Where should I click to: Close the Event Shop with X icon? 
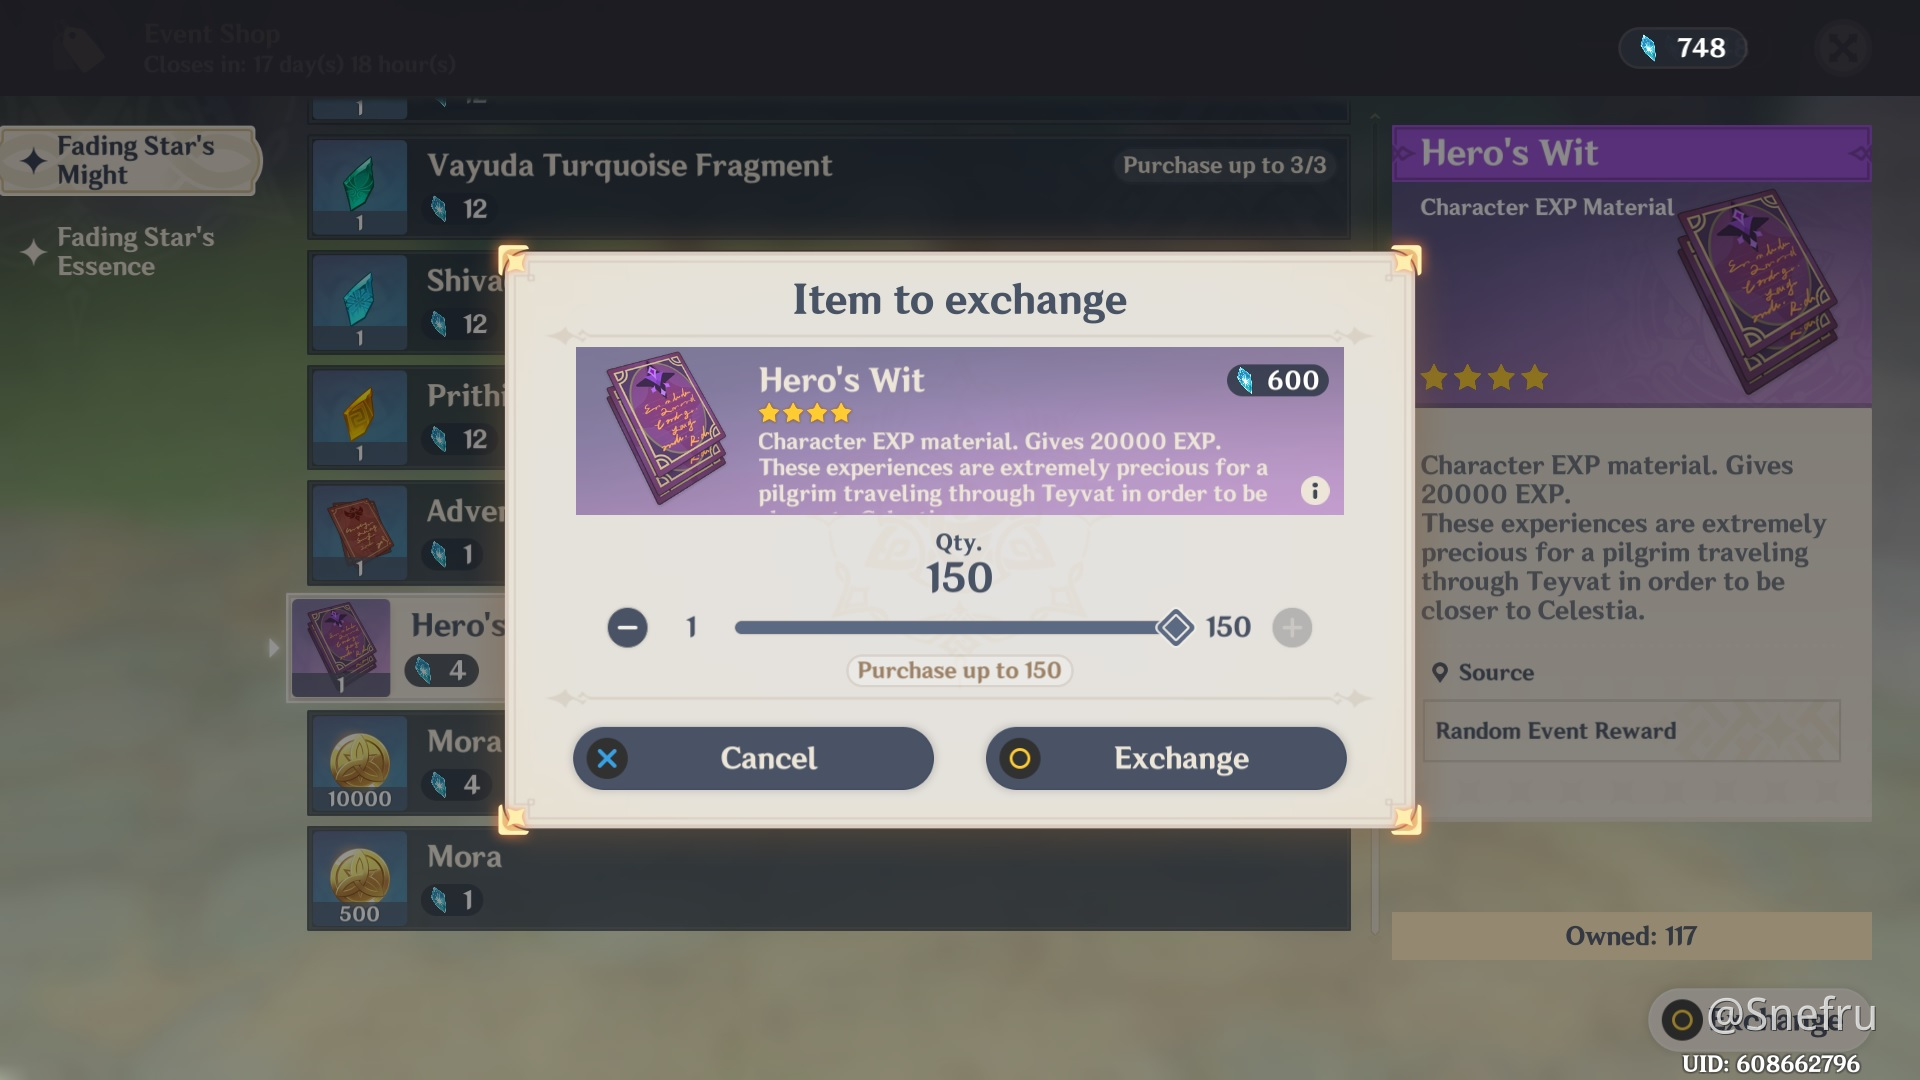pyautogui.click(x=1842, y=48)
